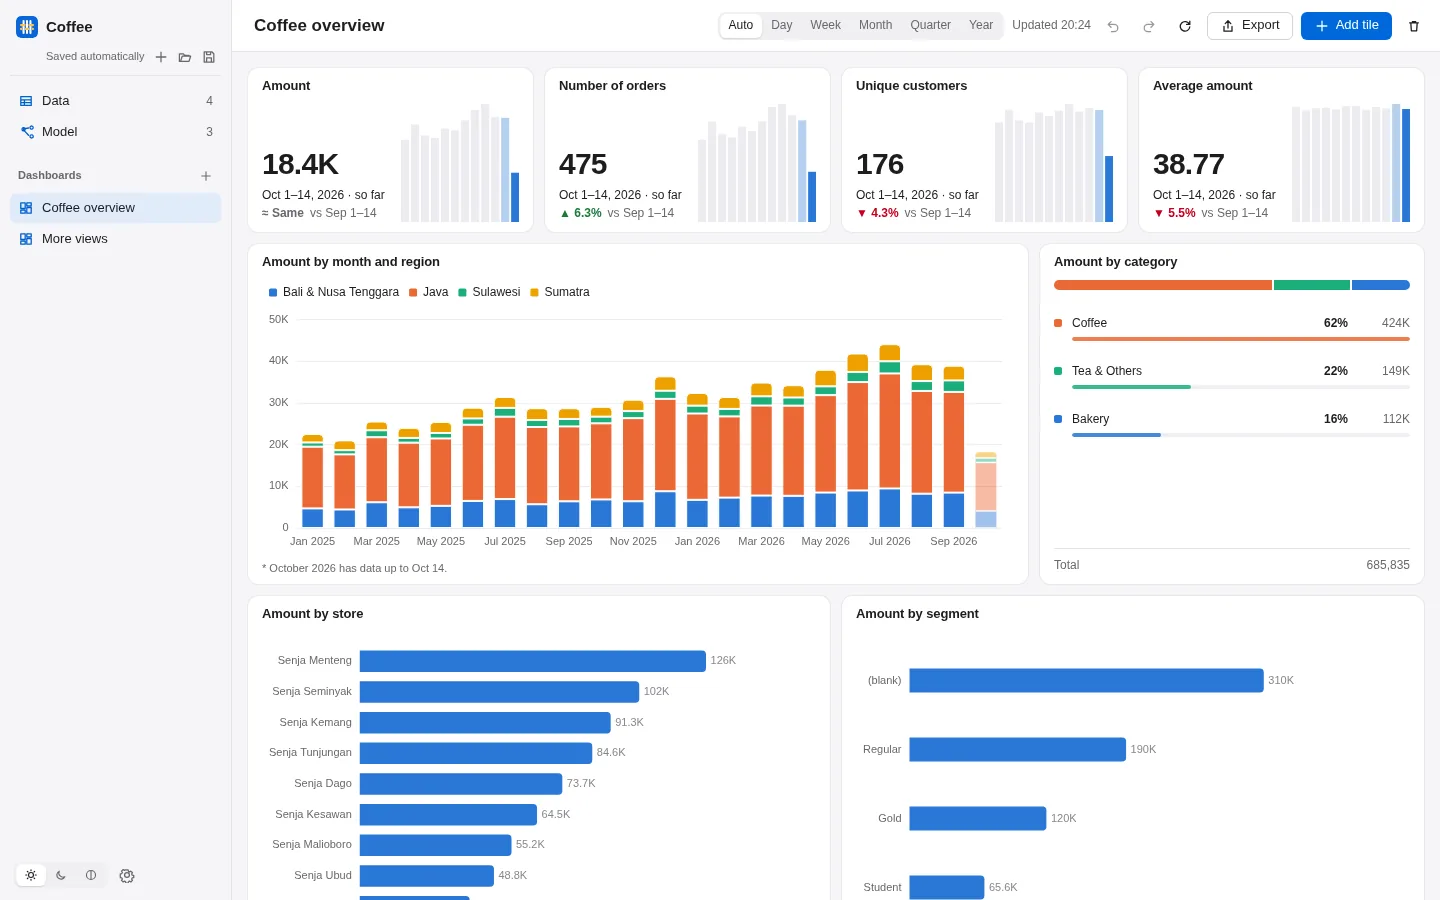
Task: Toggle the Java legend item
Action: tap(429, 292)
